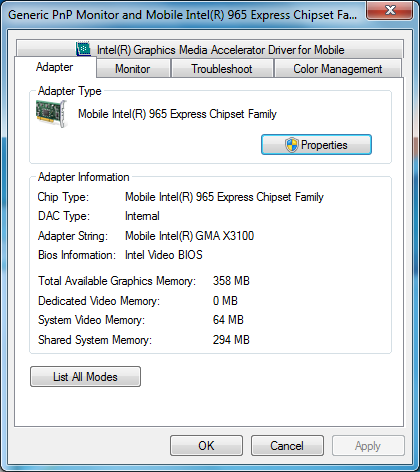This screenshot has height=472, width=420.
Task: Close the dialog with the red X
Action: point(390,11)
